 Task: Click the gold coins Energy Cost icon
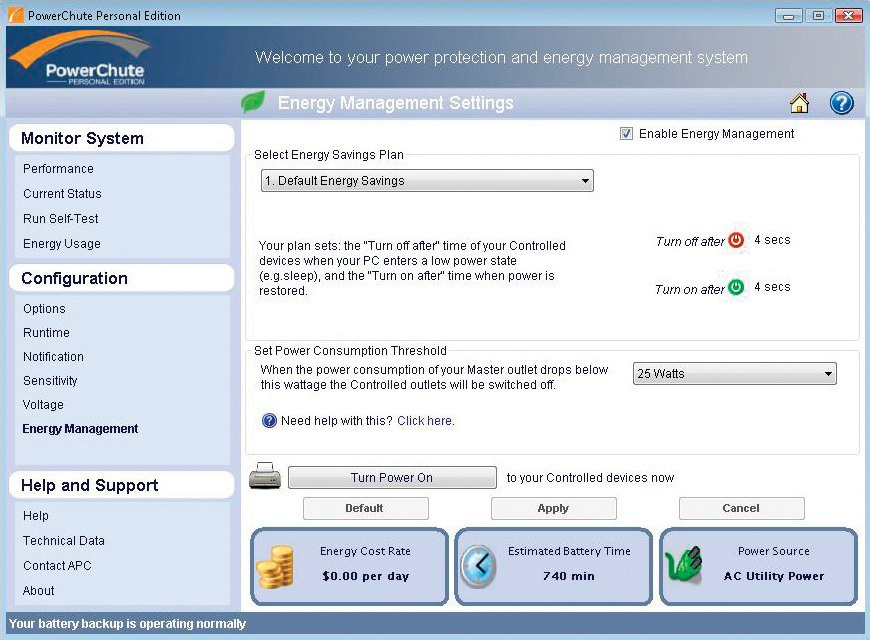point(275,566)
